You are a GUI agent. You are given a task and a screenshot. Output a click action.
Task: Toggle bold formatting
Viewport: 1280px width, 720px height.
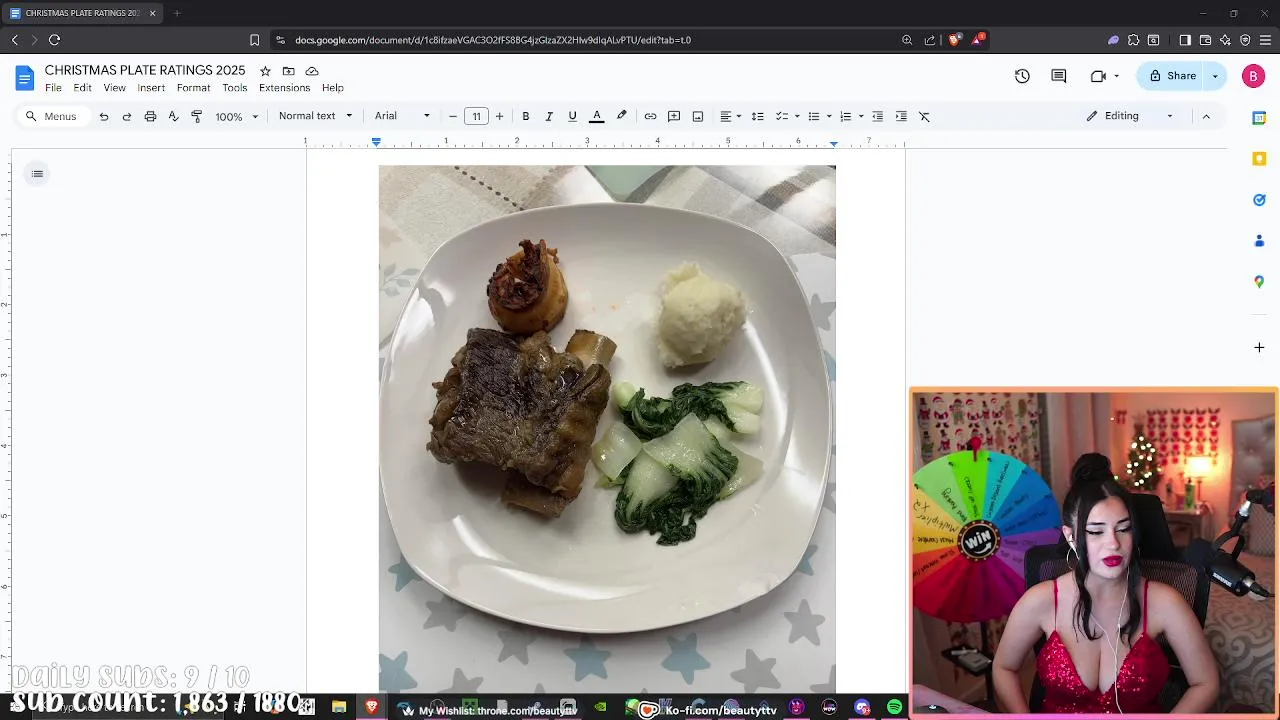(x=525, y=116)
